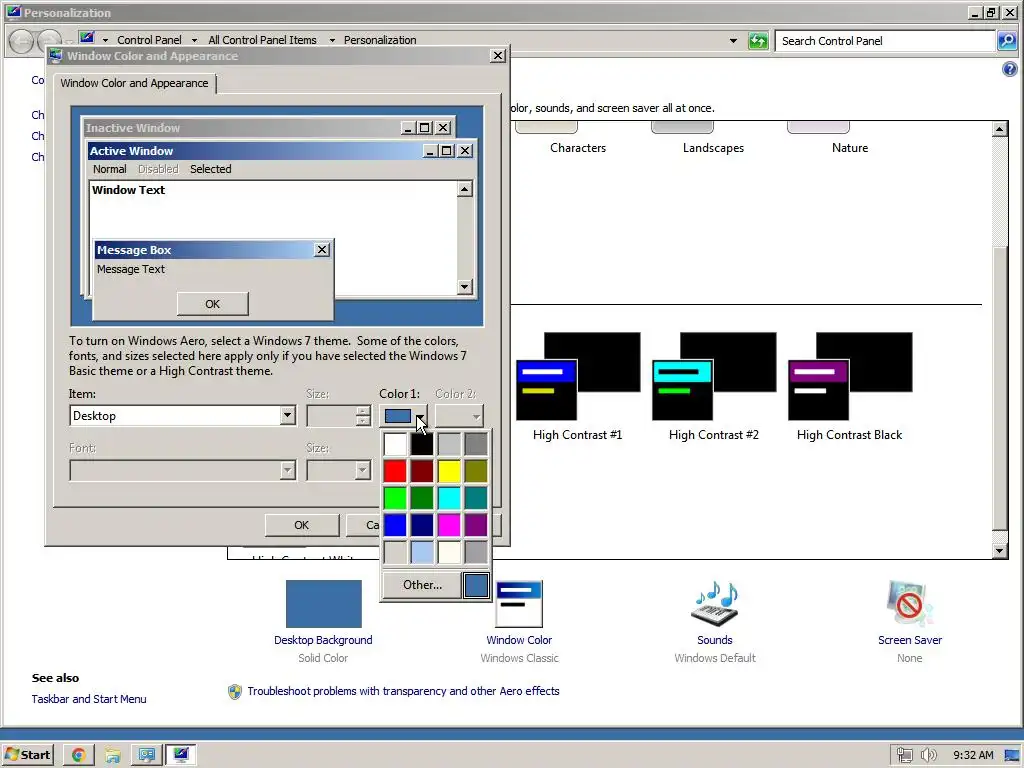Click the Other... custom color button
The width and height of the screenshot is (1024, 768).
coord(422,584)
